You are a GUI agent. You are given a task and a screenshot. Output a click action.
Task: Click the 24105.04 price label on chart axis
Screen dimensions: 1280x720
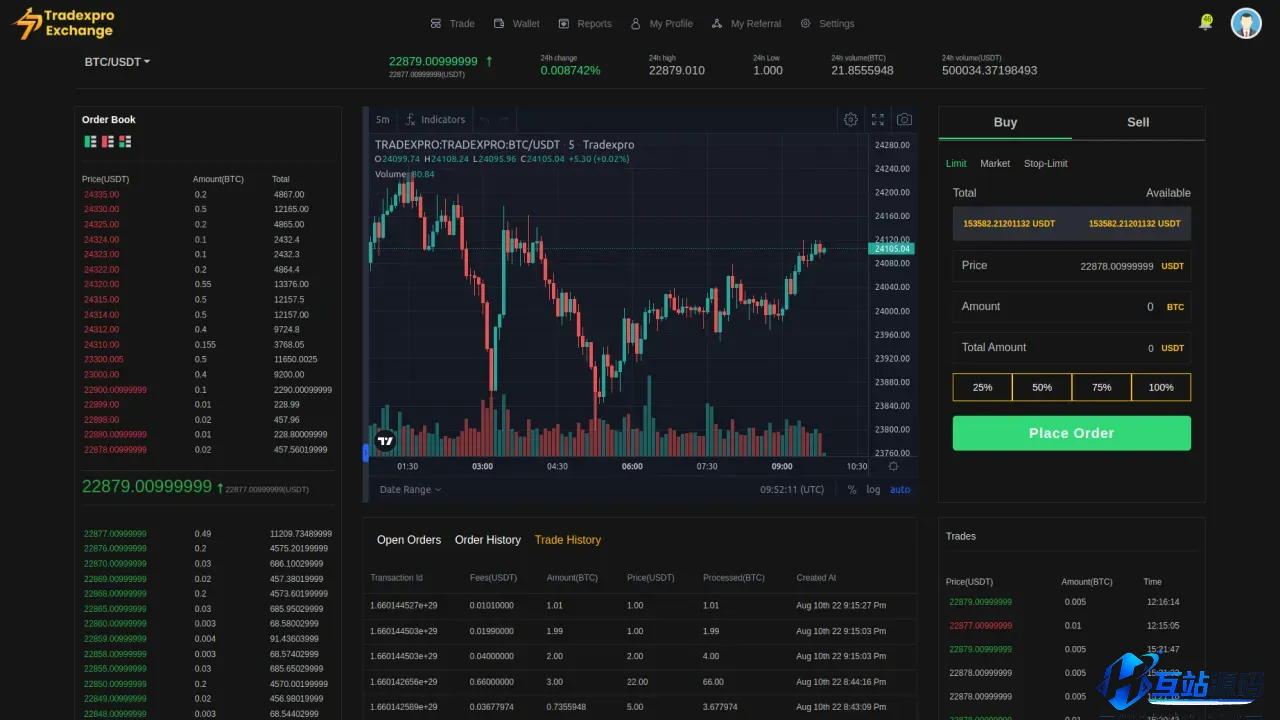point(892,248)
